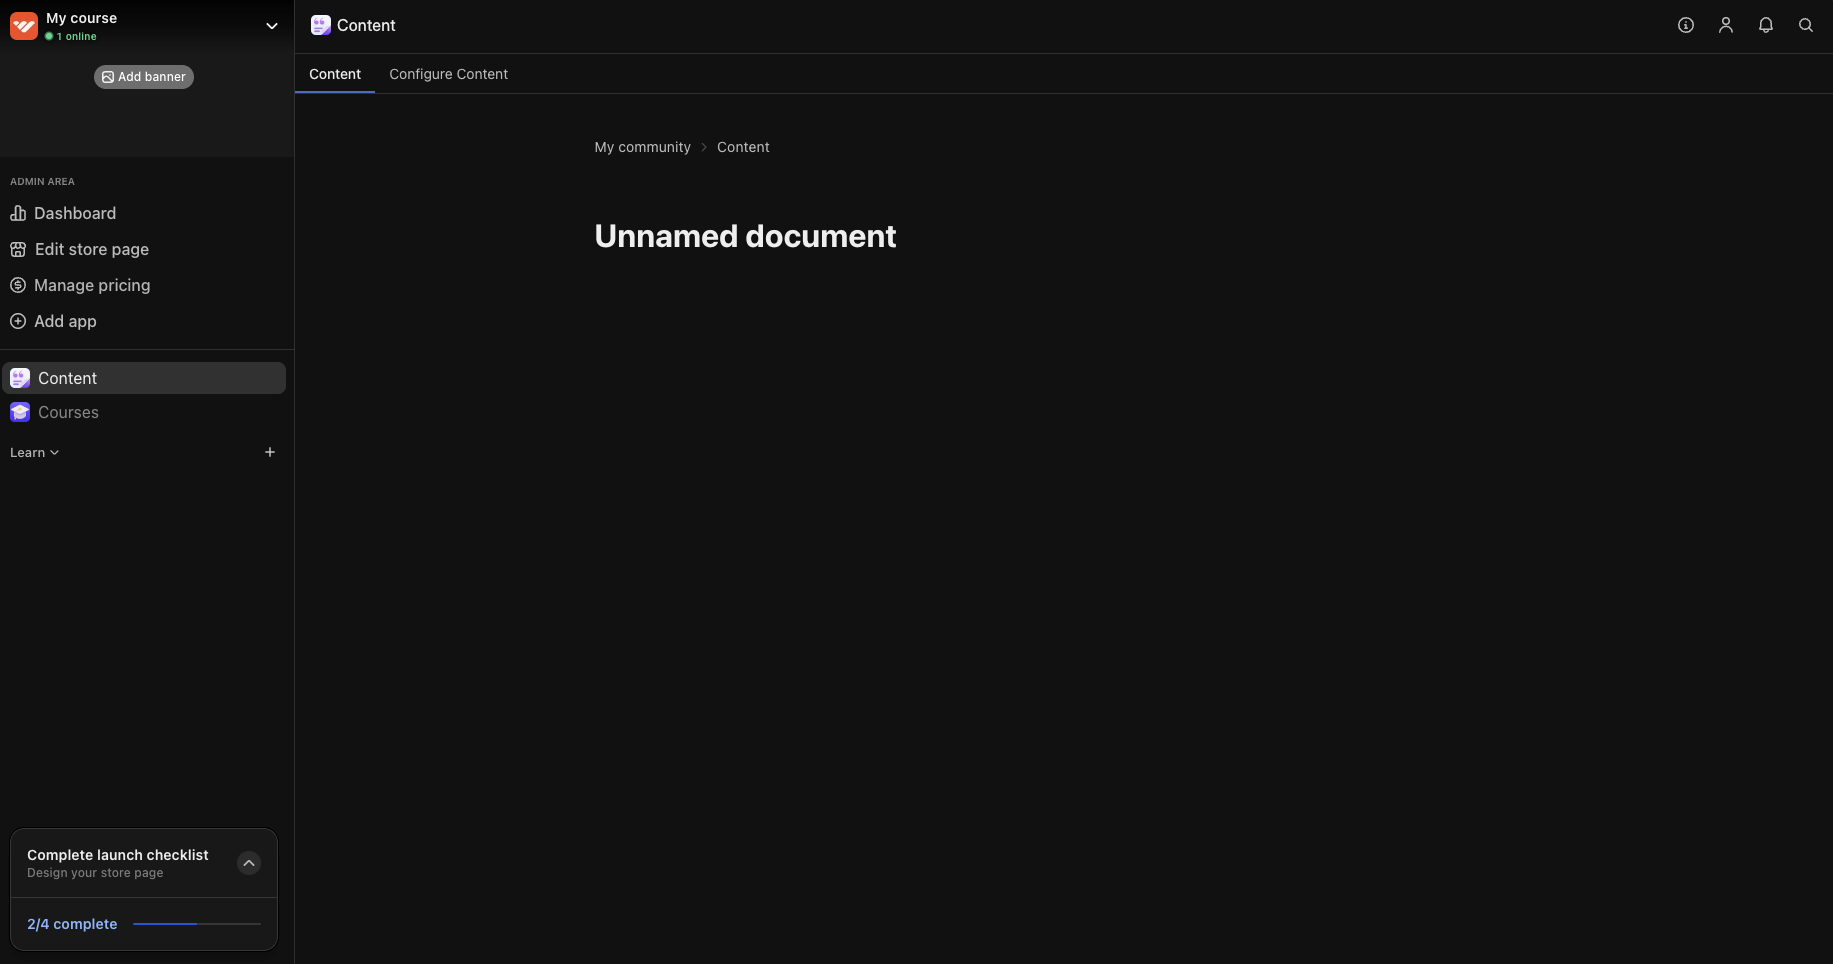This screenshot has width=1833, height=964.
Task: Click the 2/4 complete progress bar
Action: click(x=195, y=924)
